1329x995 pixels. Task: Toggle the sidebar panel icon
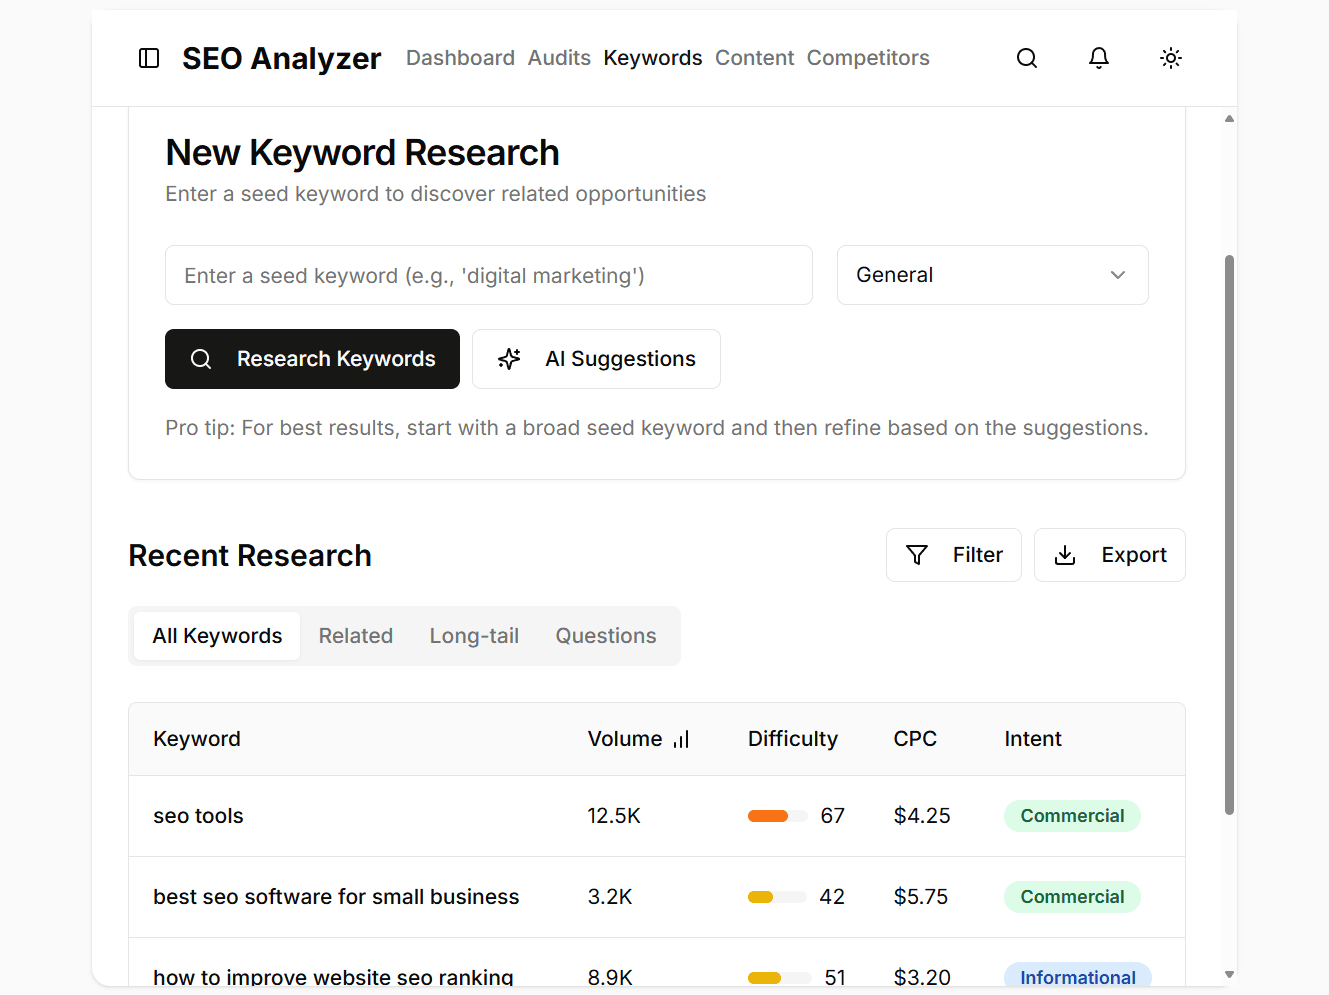click(x=149, y=58)
